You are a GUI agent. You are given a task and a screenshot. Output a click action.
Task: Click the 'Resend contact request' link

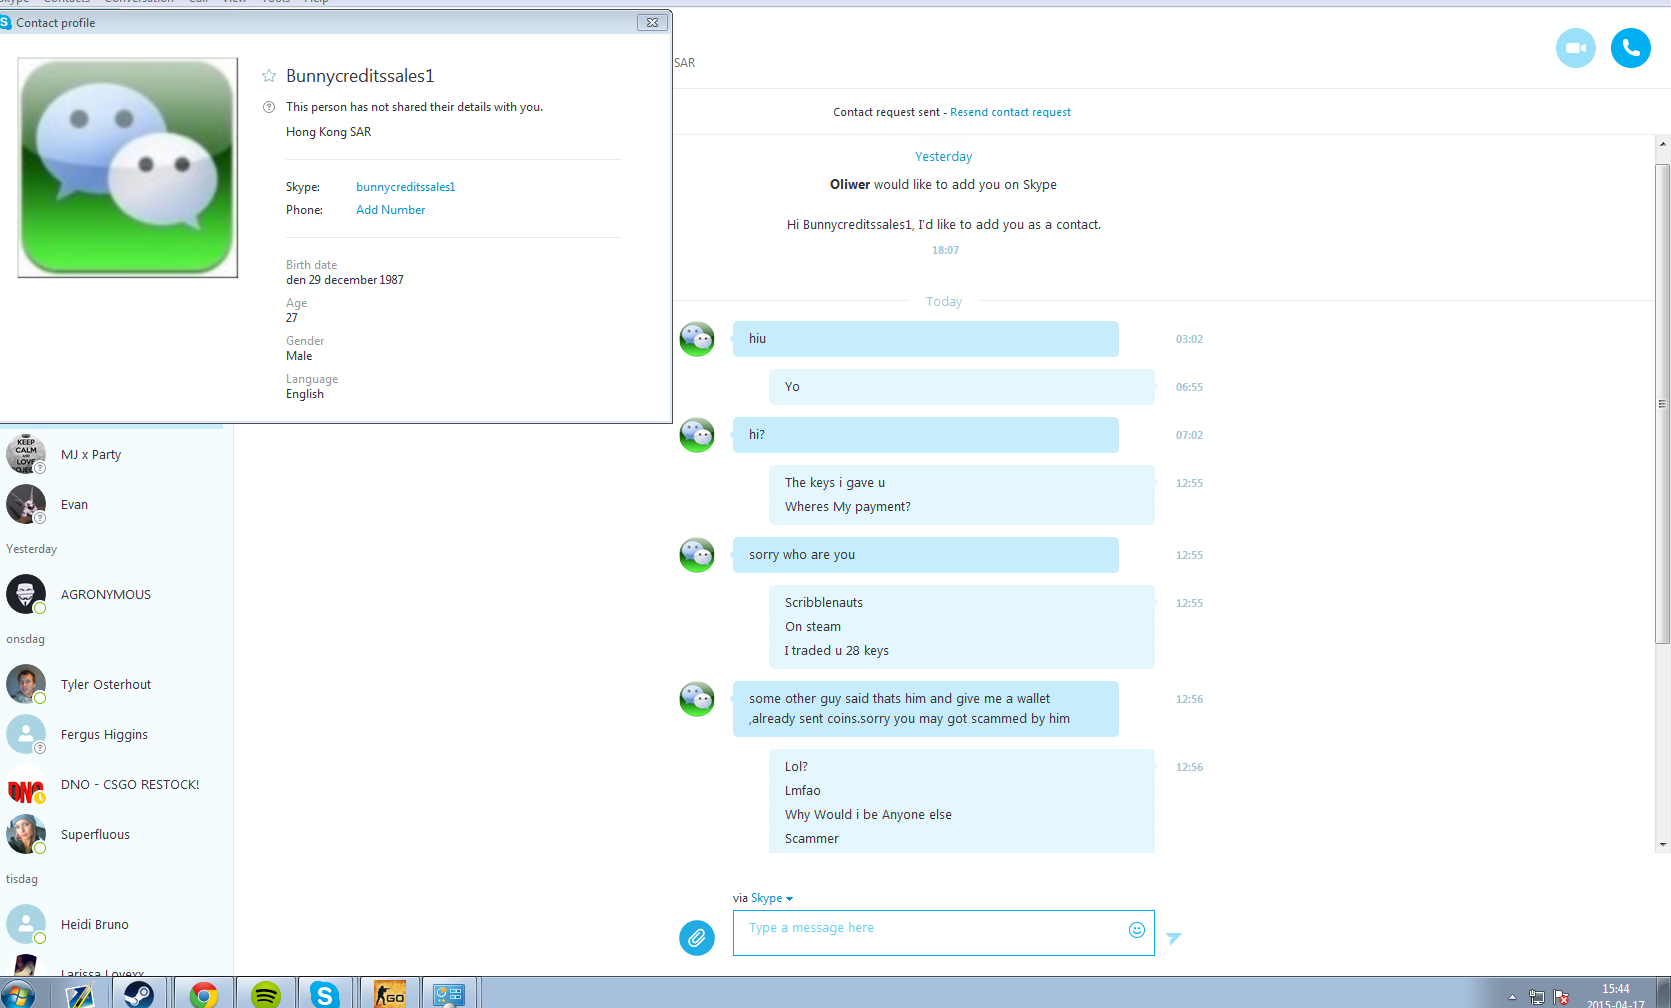click(x=1010, y=112)
